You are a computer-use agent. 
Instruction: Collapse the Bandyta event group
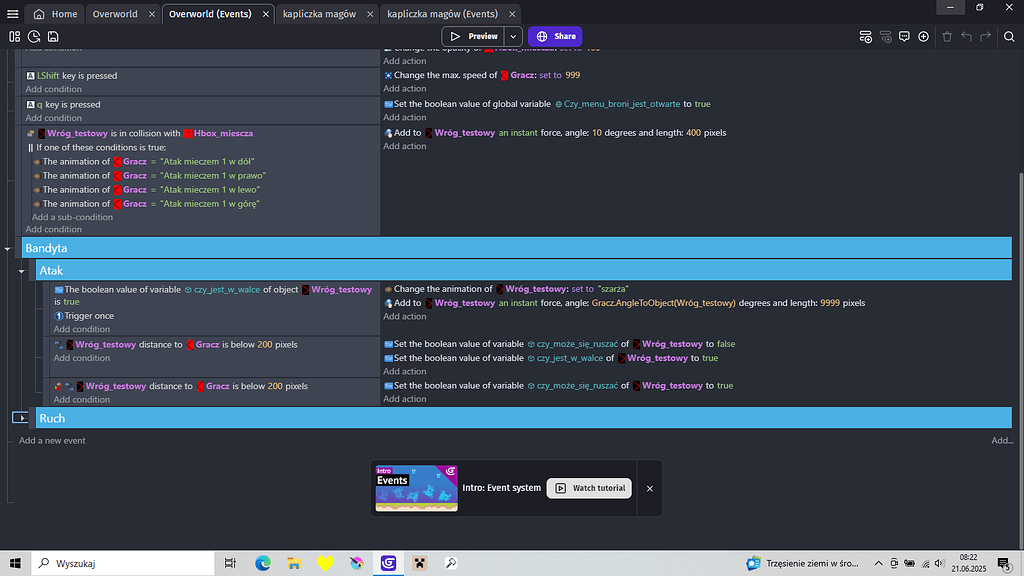tap(8, 247)
